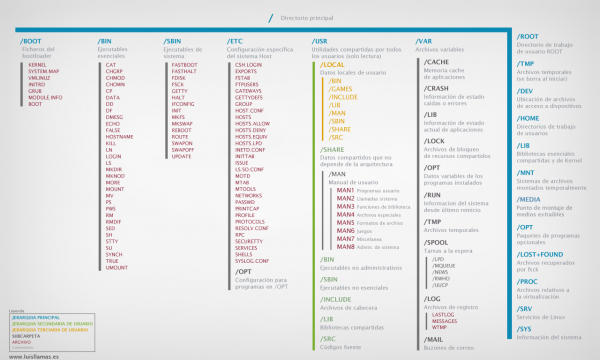Screen dimensions: 600x360
Task: Click the MKDIR executable entry
Action: tap(114, 169)
